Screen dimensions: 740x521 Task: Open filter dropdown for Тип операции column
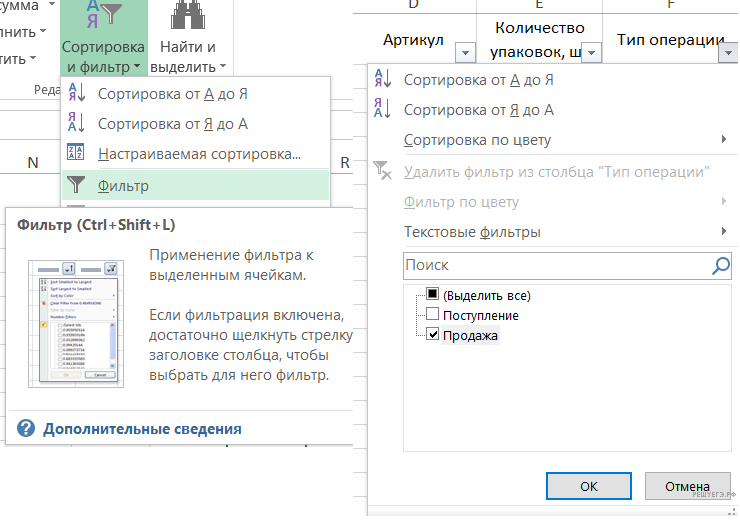[727, 53]
